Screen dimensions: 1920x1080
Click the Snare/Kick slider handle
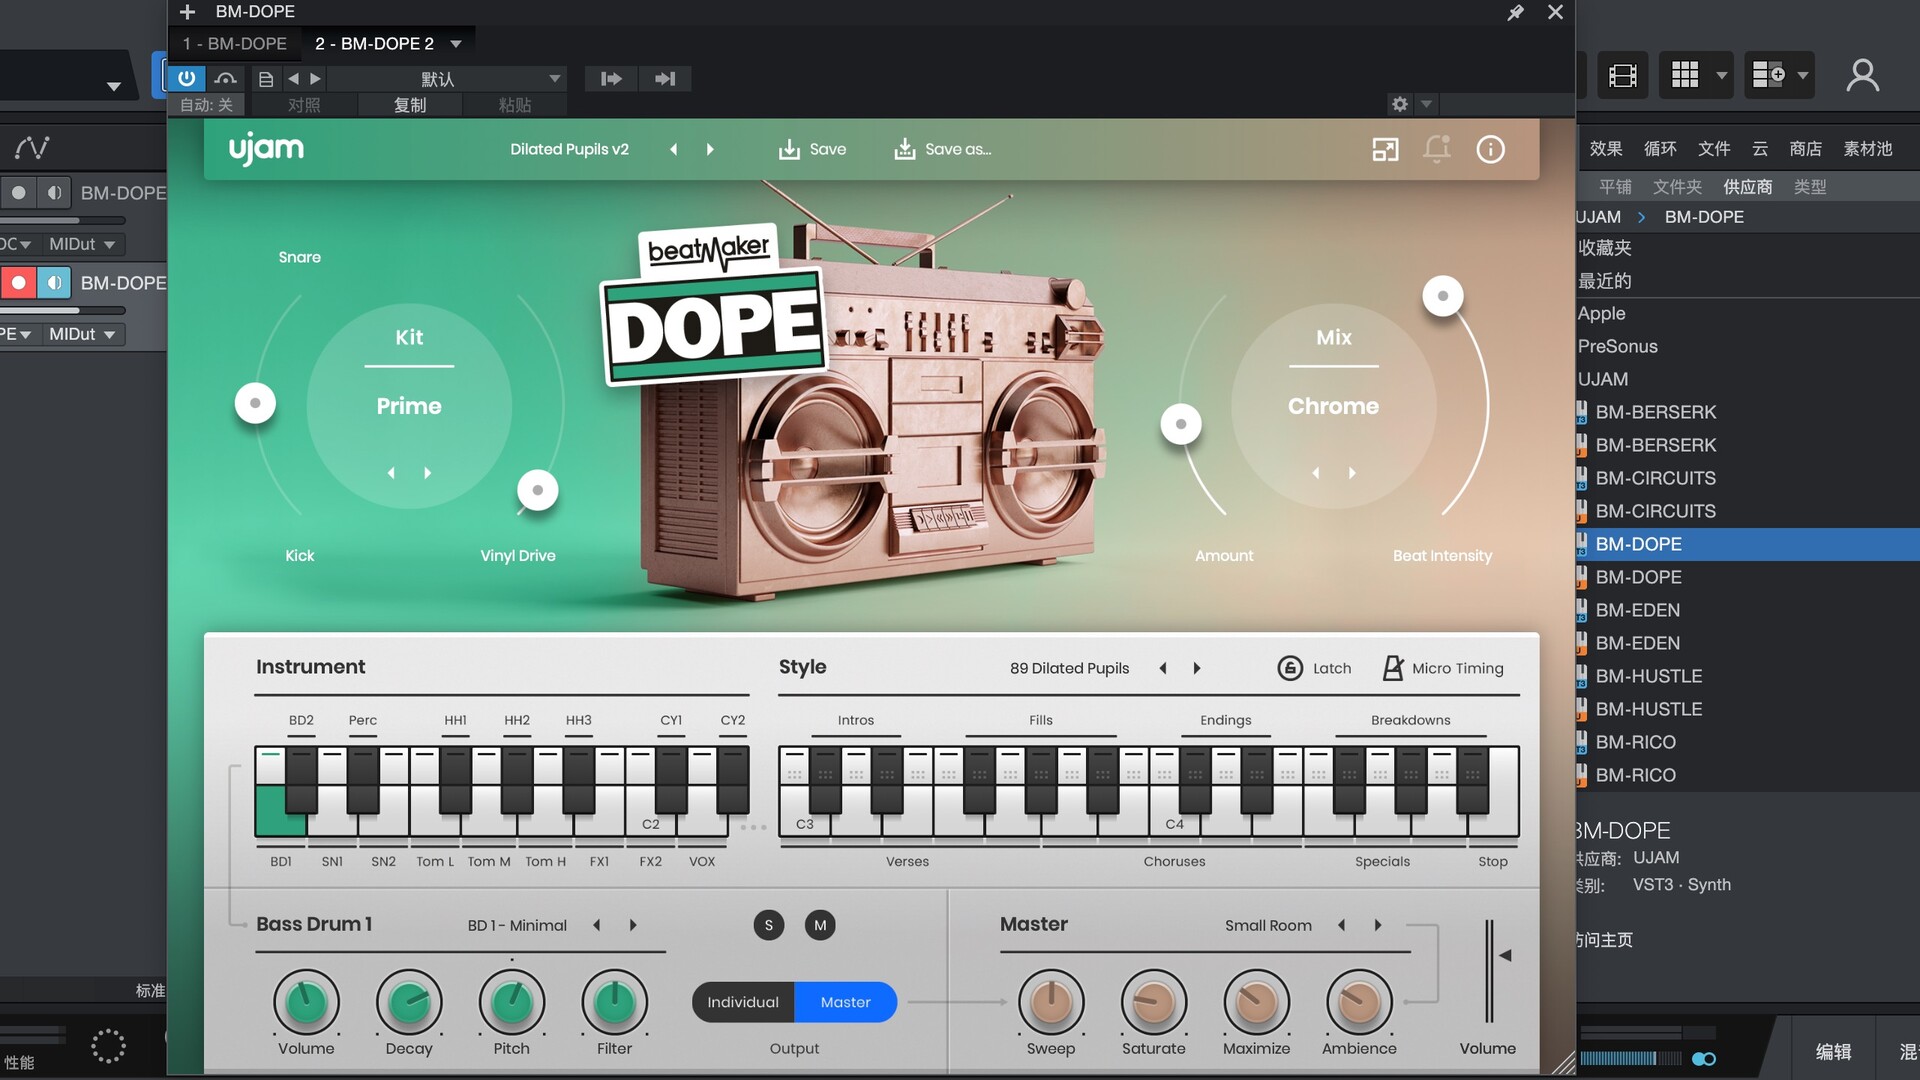pyautogui.click(x=255, y=403)
